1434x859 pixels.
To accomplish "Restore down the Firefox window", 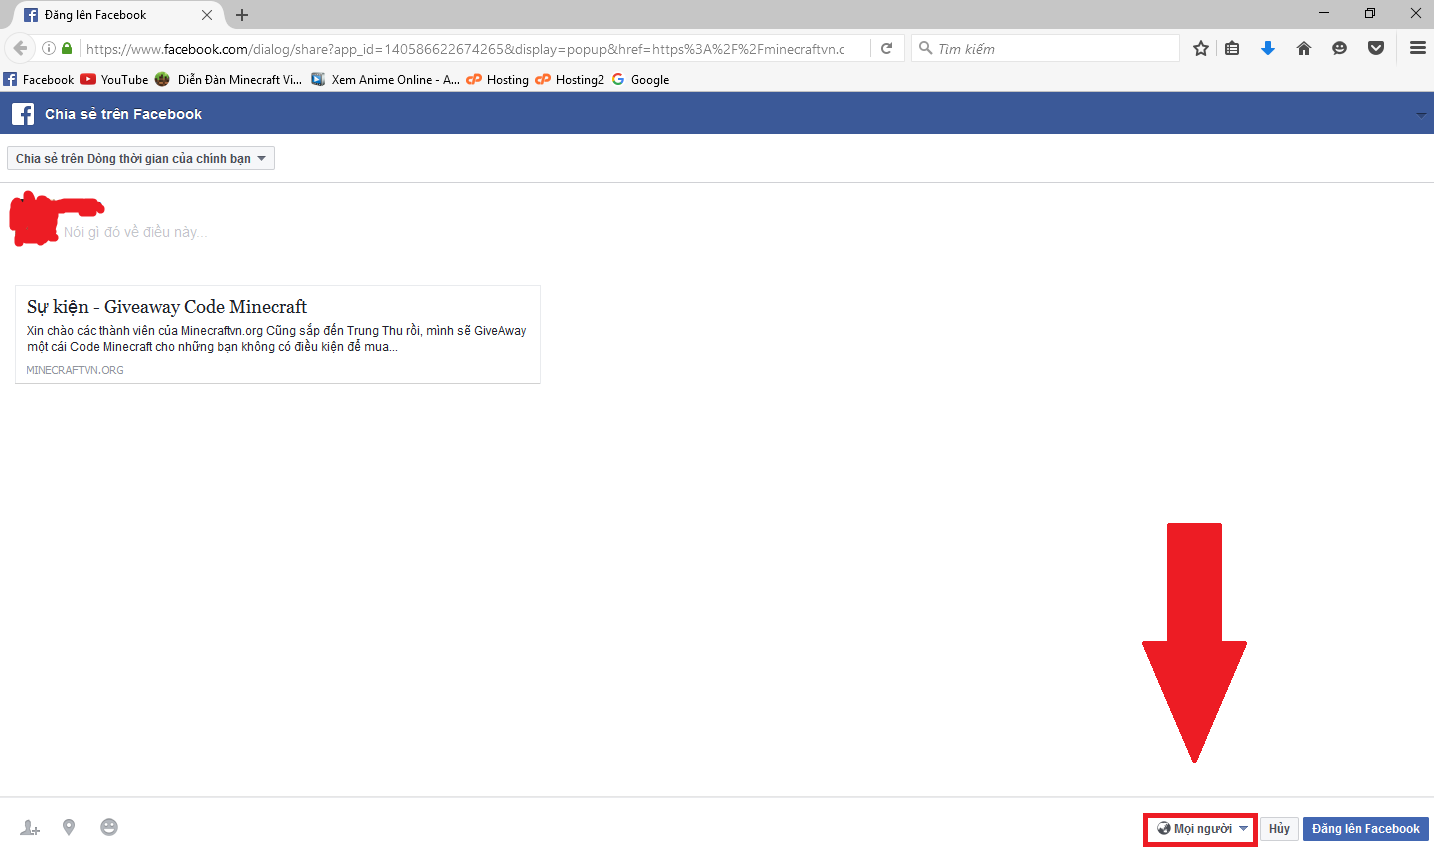I will 1370,13.
